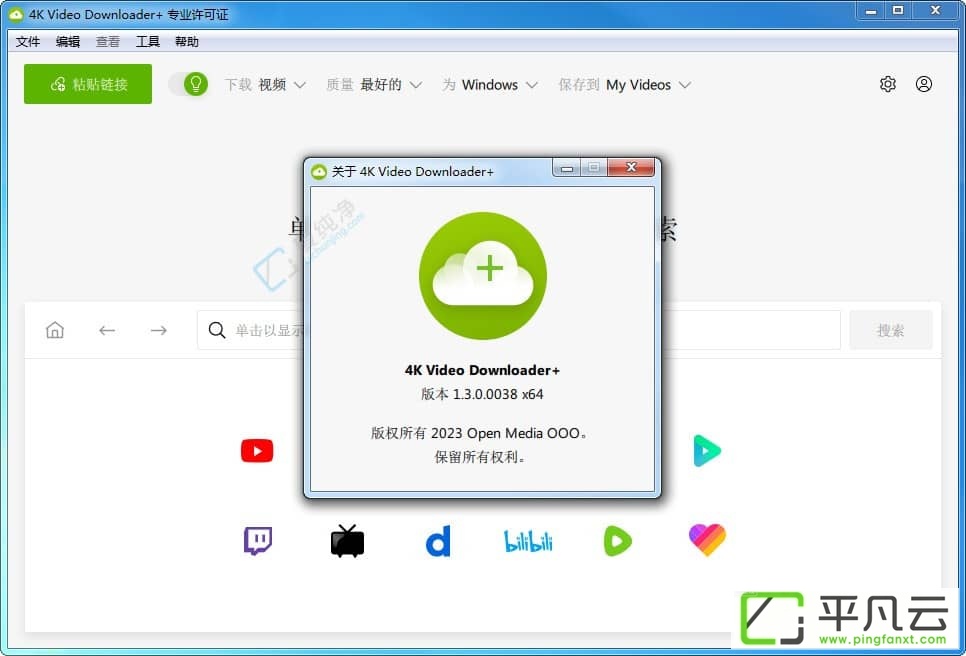Screen dimensions: 966x656
Task: Toggle the smart mode lightbulb switch
Action: [189, 84]
